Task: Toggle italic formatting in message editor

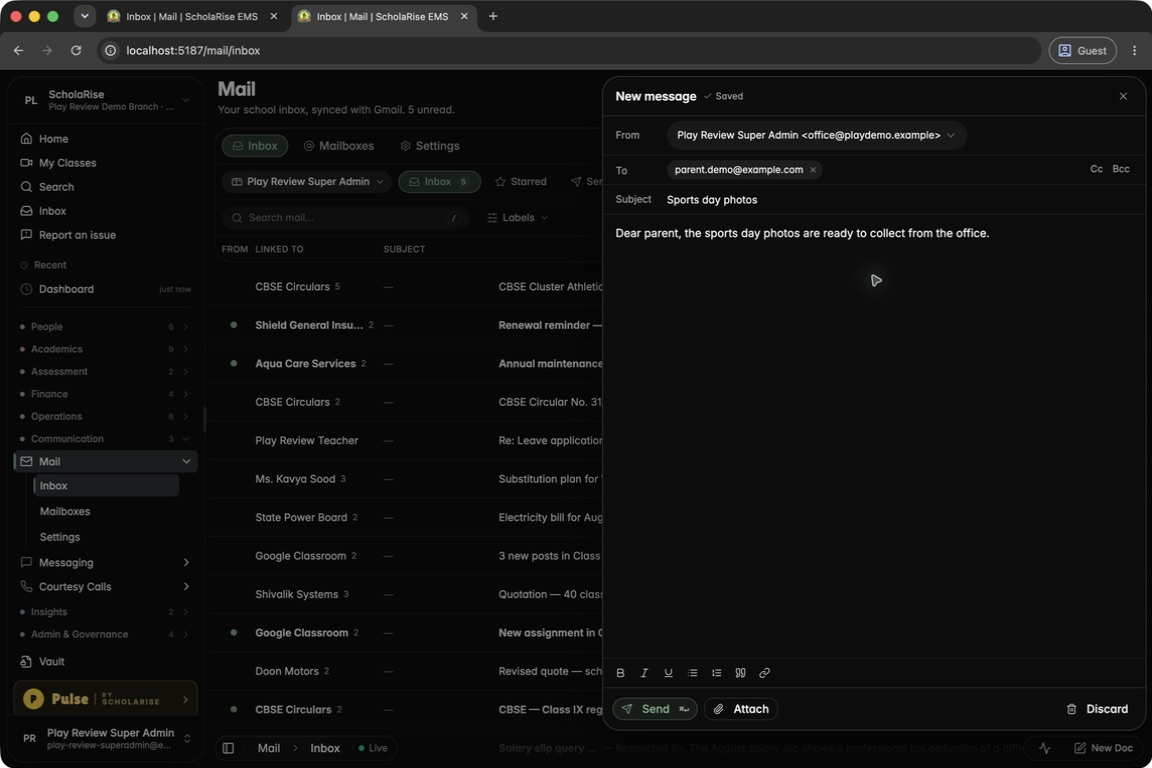Action: [644, 672]
